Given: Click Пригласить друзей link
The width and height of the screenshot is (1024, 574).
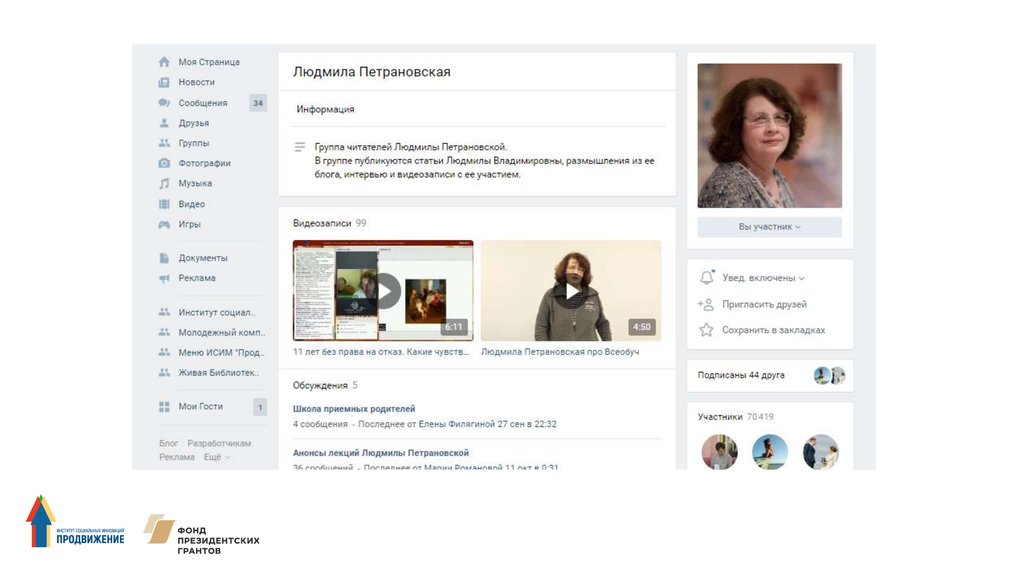Looking at the screenshot, I should (x=764, y=304).
